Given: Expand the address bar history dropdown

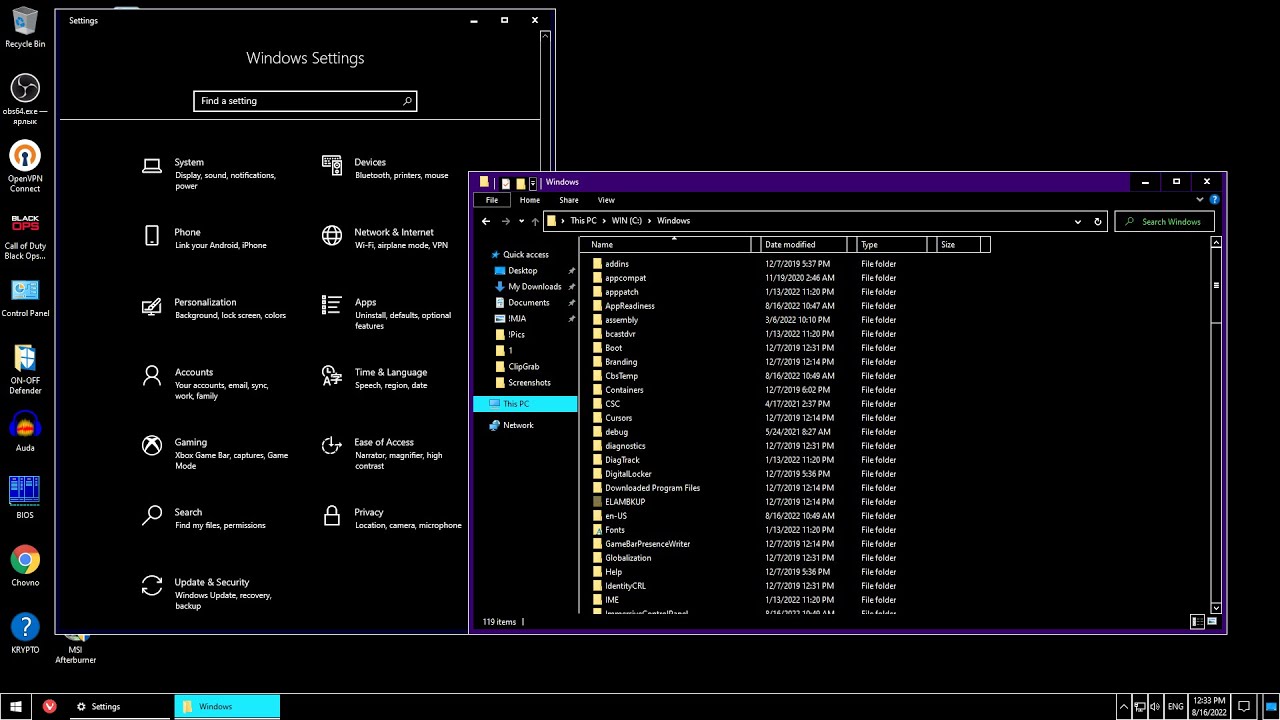Looking at the screenshot, I should pos(1077,221).
